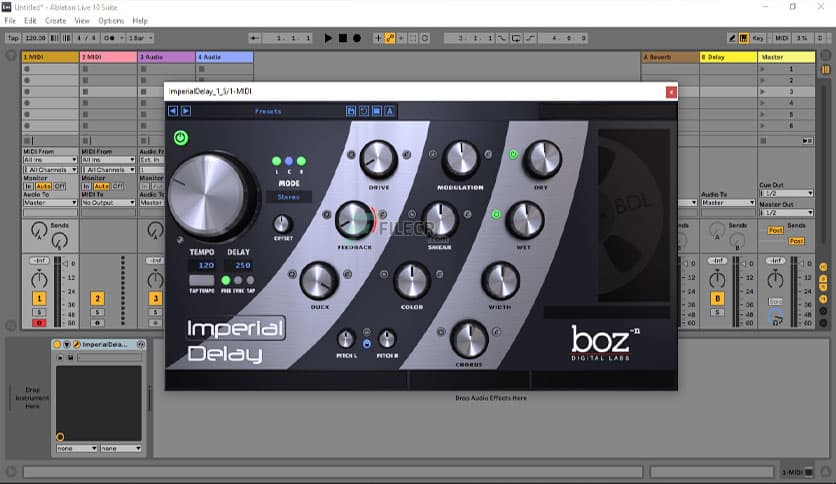Viewport: 836px width, 484px height.
Task: Open the Options menu
Action: 111,21
